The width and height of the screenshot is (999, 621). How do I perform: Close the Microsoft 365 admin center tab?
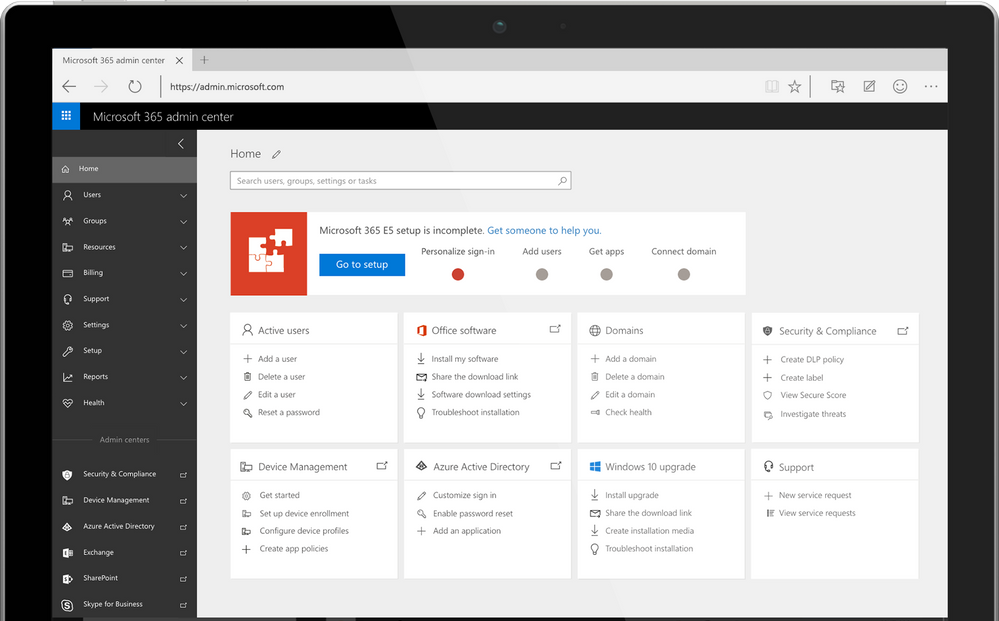(180, 61)
